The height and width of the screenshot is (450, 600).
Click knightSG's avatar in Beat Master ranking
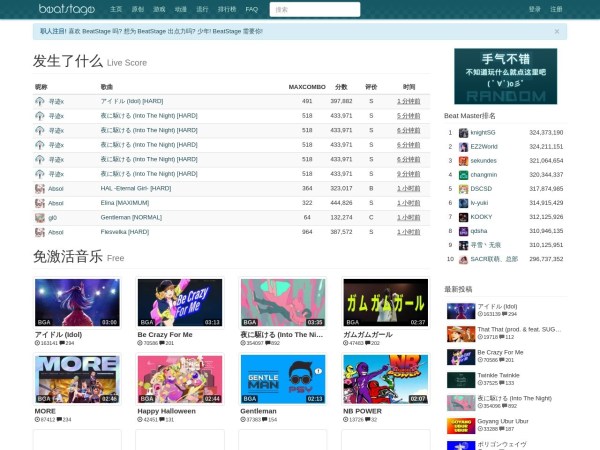pos(463,132)
